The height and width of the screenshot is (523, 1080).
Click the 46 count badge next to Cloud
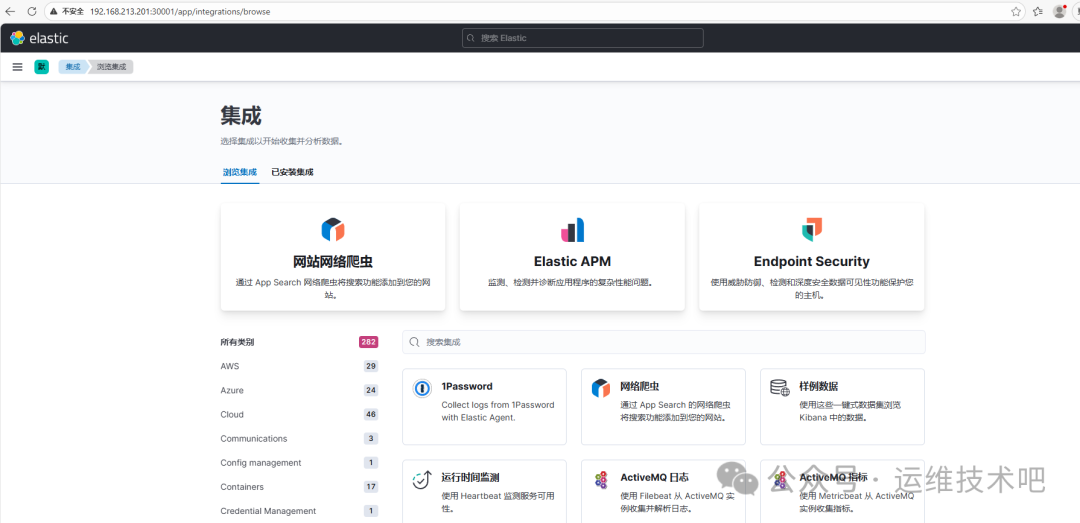371,415
